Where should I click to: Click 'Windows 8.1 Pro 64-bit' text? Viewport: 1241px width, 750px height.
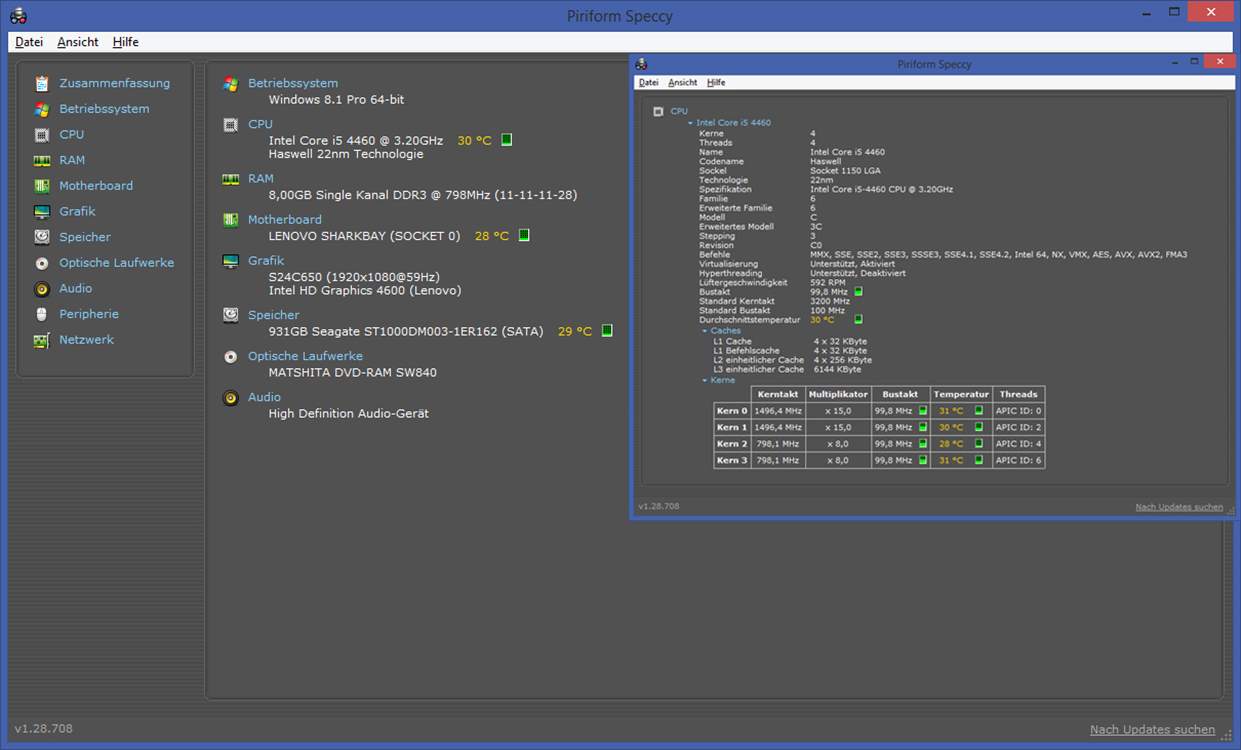coord(336,100)
